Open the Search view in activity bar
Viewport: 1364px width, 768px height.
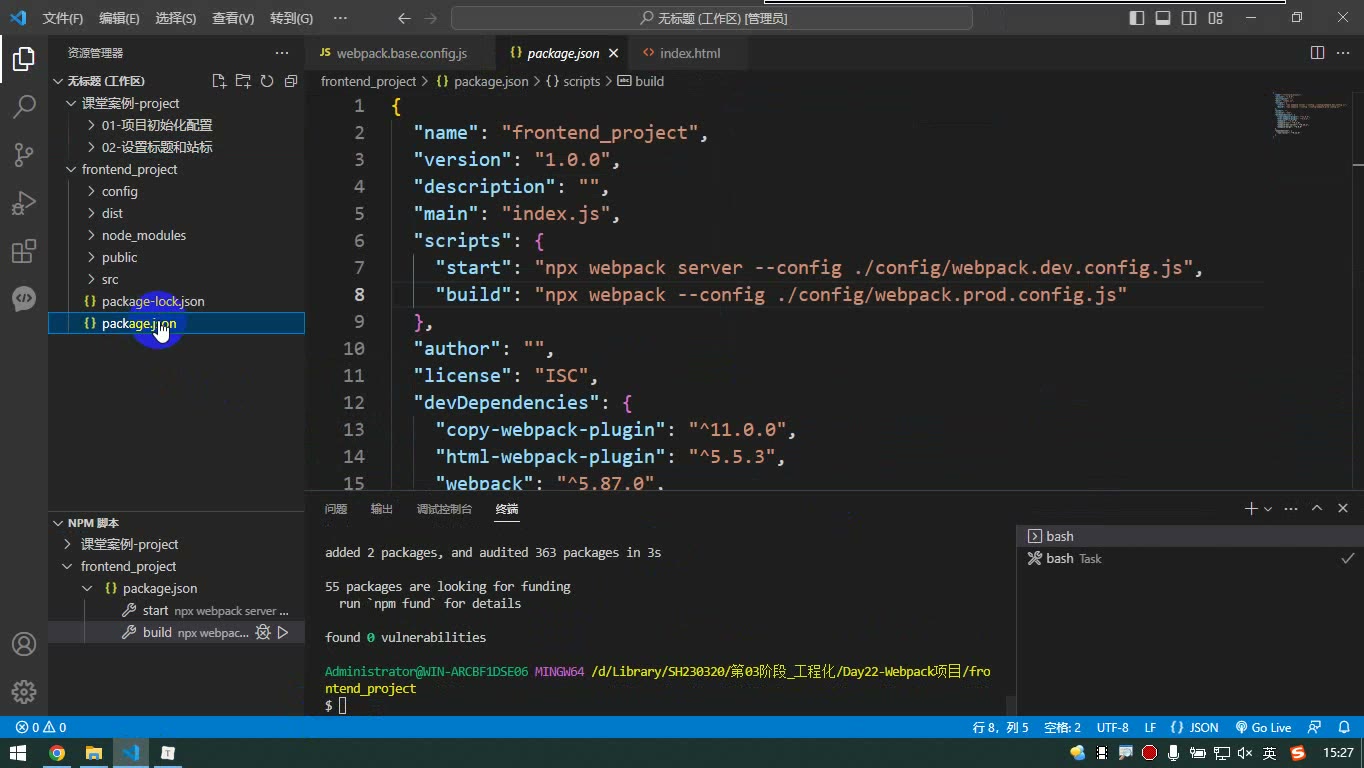click(24, 106)
